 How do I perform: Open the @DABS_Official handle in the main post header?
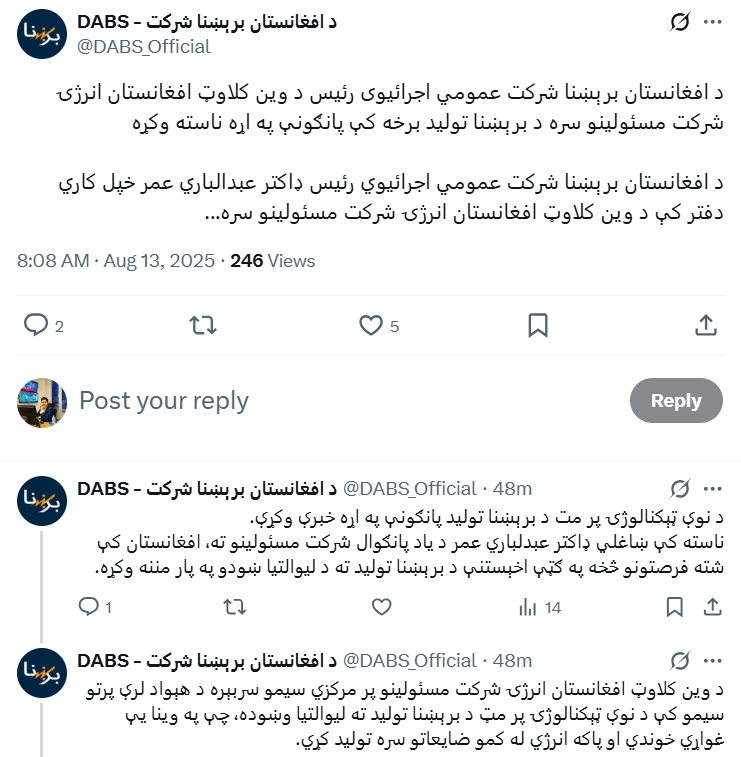[144, 46]
